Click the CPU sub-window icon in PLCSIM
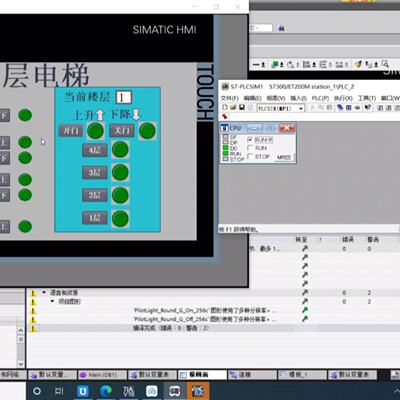The width and height of the screenshot is (400, 400). pos(225,128)
